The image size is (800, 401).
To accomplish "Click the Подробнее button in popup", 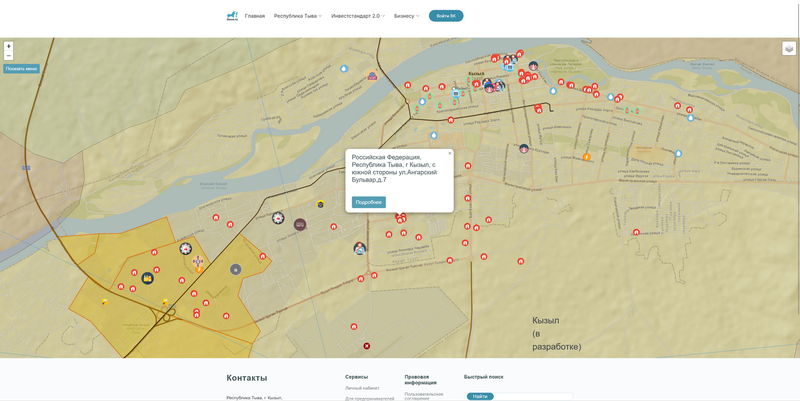I will (368, 202).
